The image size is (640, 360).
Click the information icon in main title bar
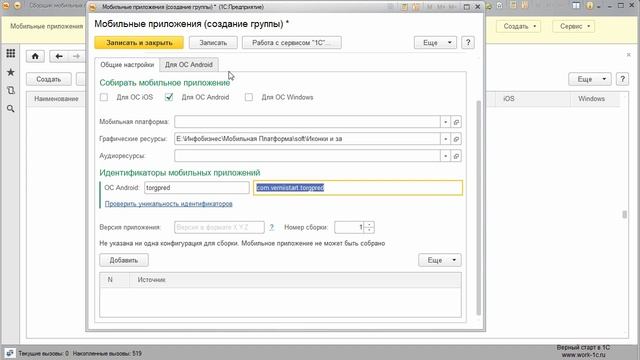tap(589, 6)
